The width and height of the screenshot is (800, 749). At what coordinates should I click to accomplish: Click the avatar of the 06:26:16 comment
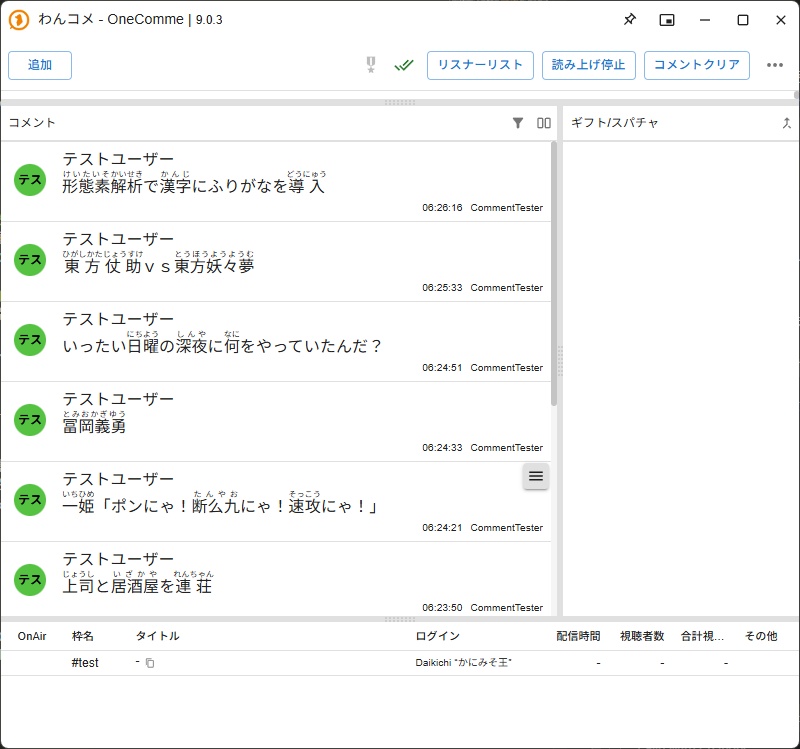[30, 180]
